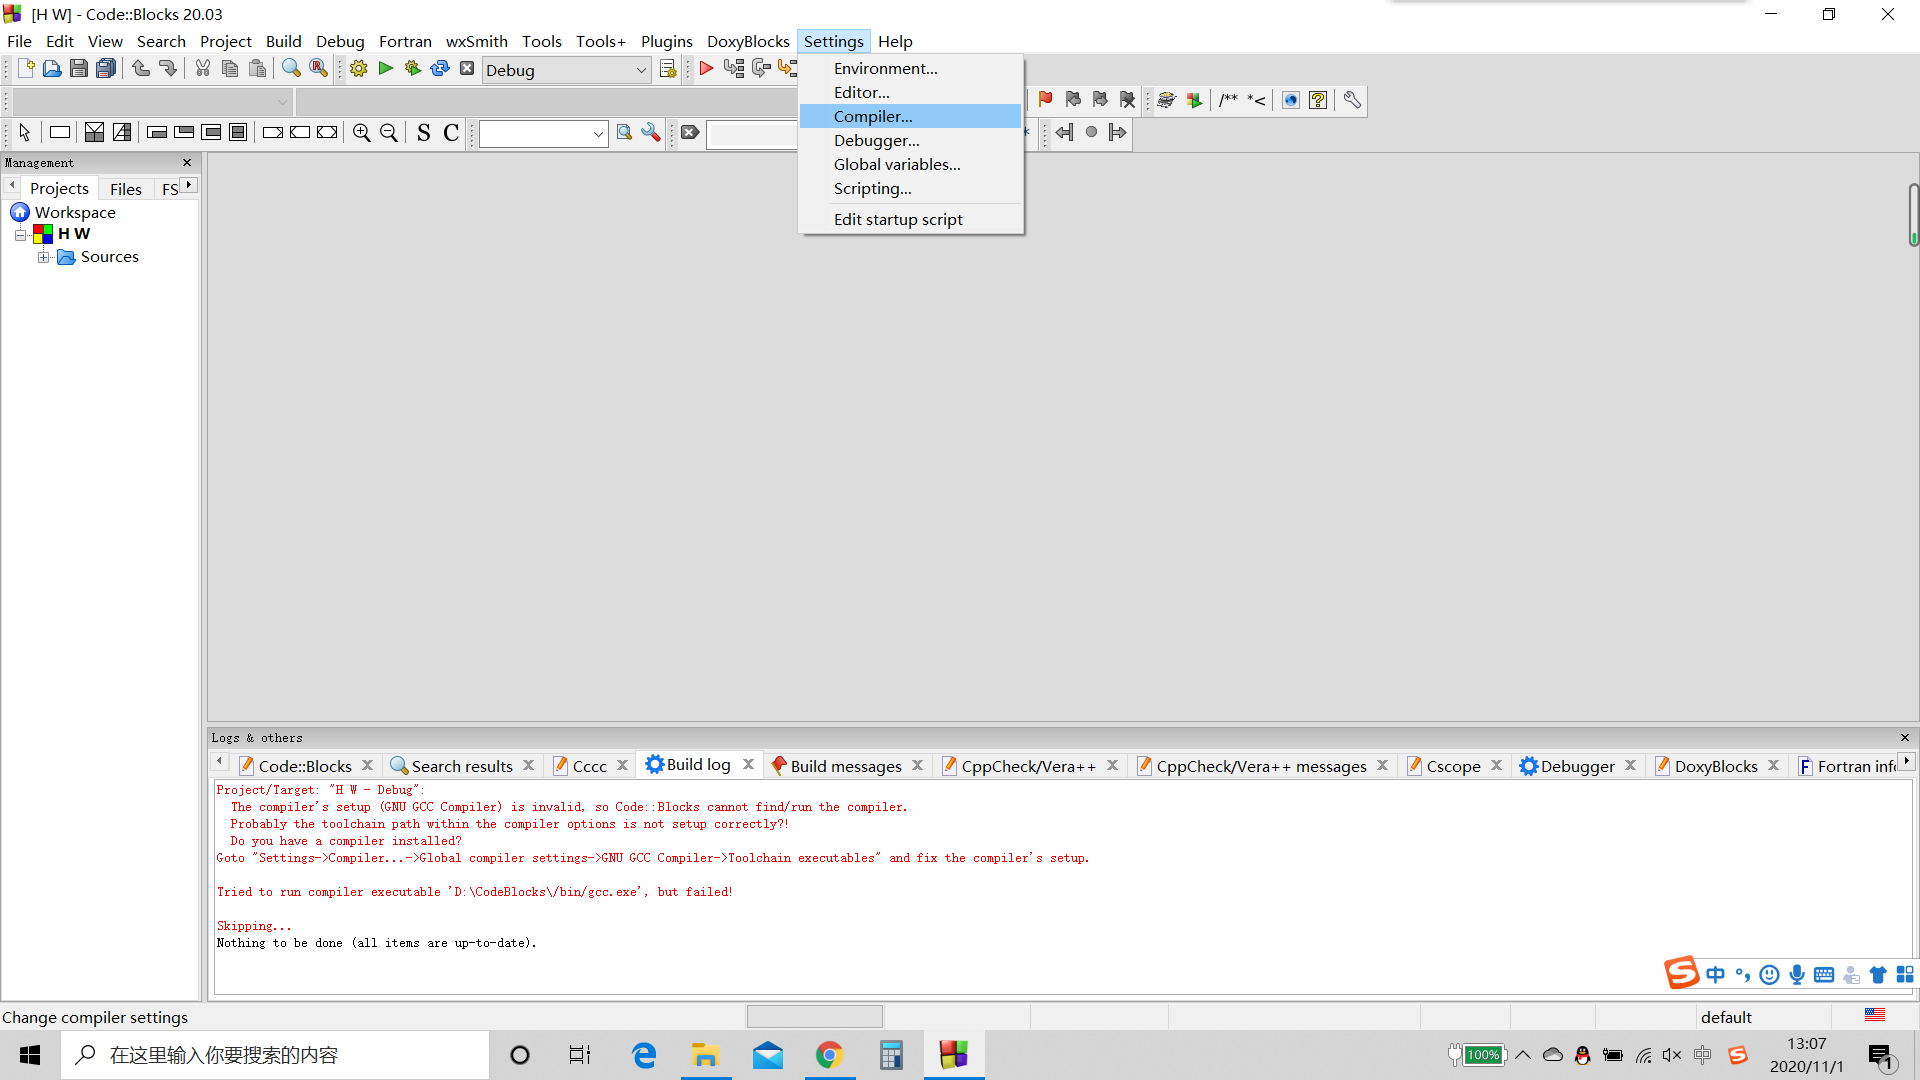Click the green Run arrow icon
1920x1080 pixels.
pos(386,69)
